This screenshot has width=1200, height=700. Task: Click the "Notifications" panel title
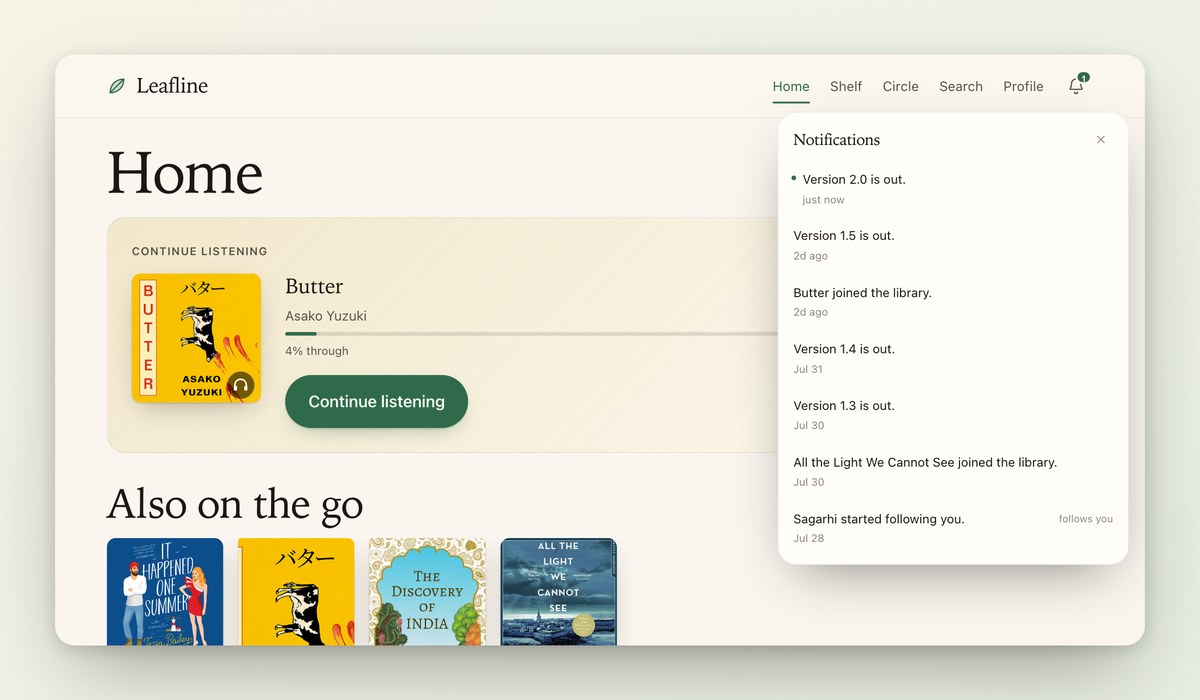click(x=837, y=140)
